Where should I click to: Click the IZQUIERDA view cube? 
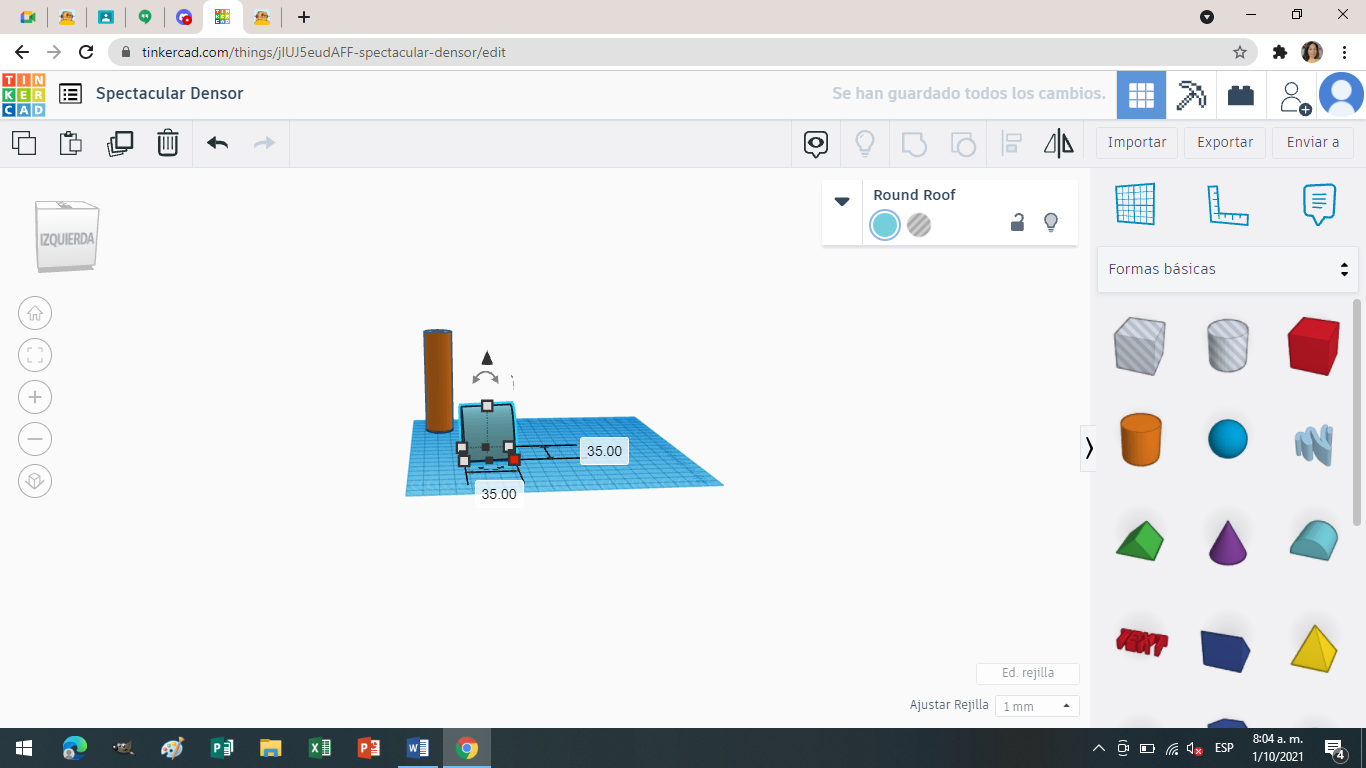click(x=67, y=237)
